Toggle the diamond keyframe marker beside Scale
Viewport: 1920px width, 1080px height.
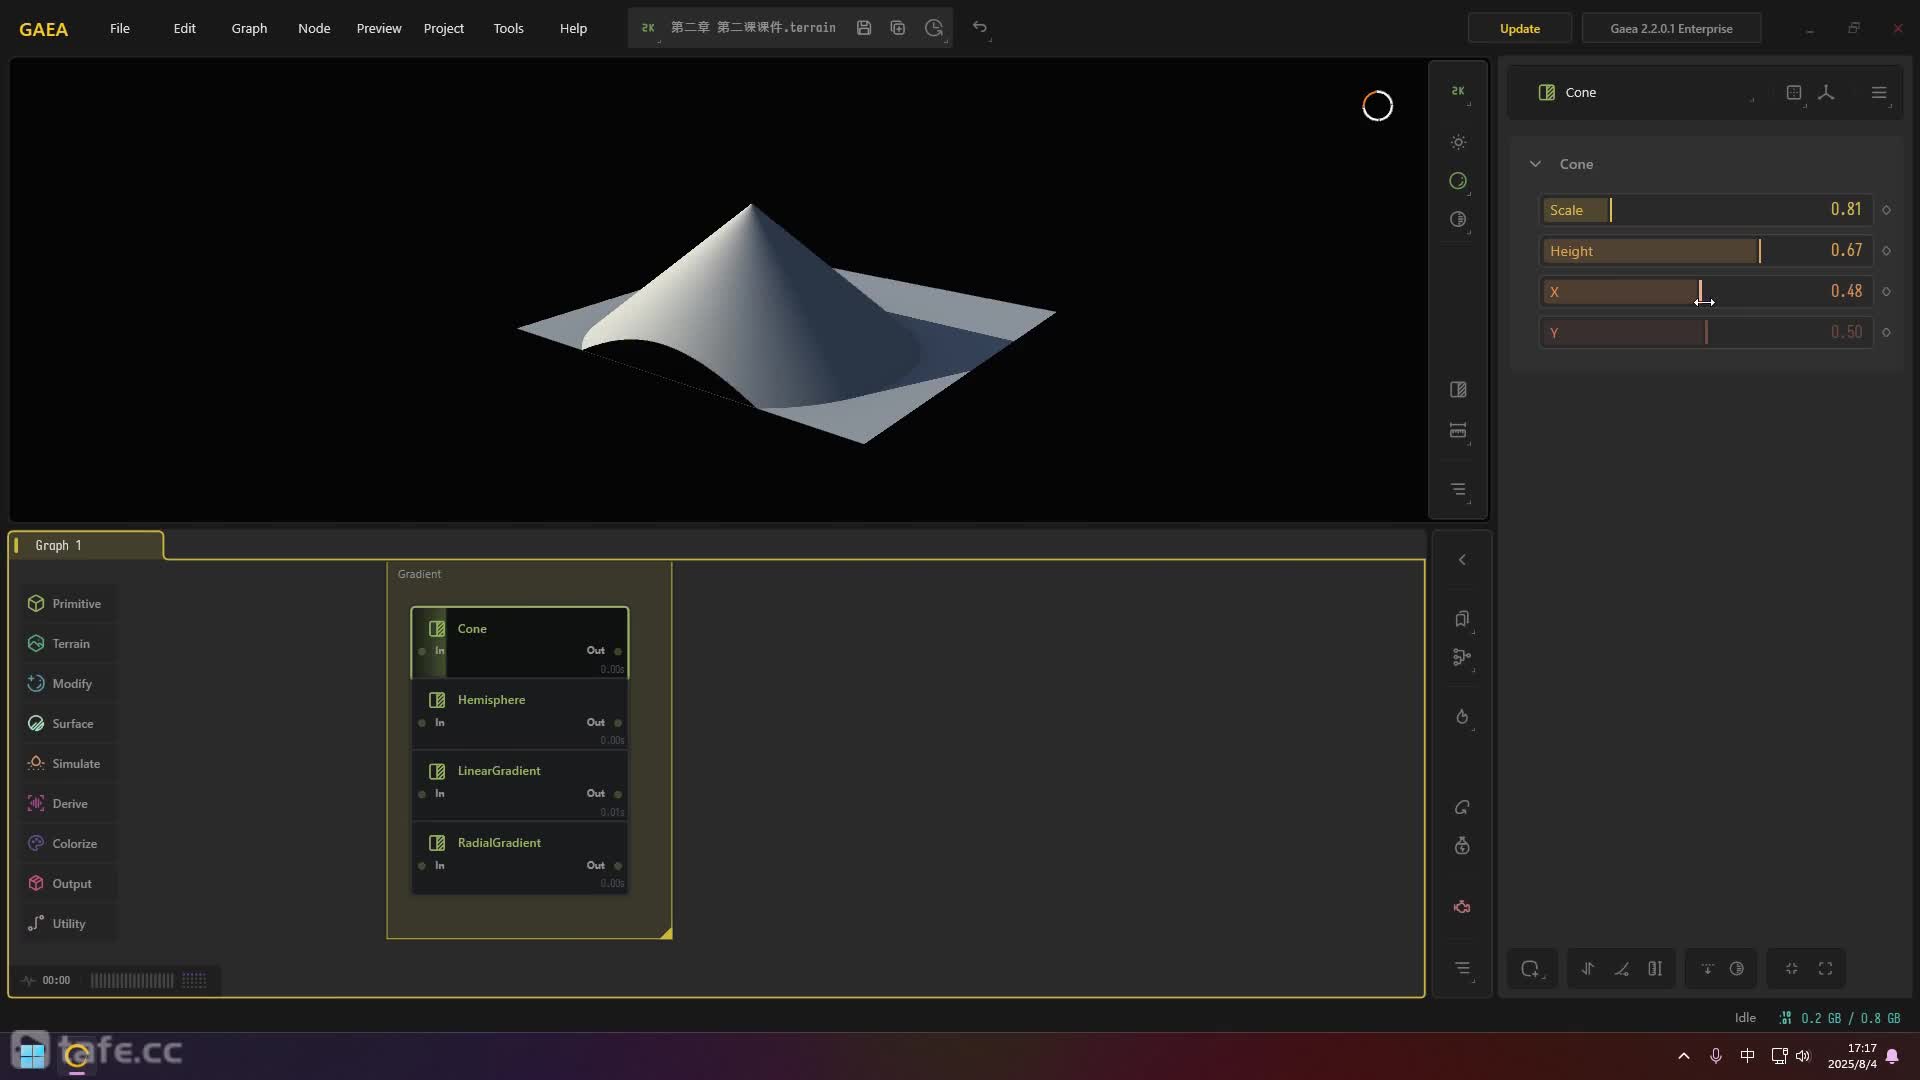pyautogui.click(x=1886, y=210)
